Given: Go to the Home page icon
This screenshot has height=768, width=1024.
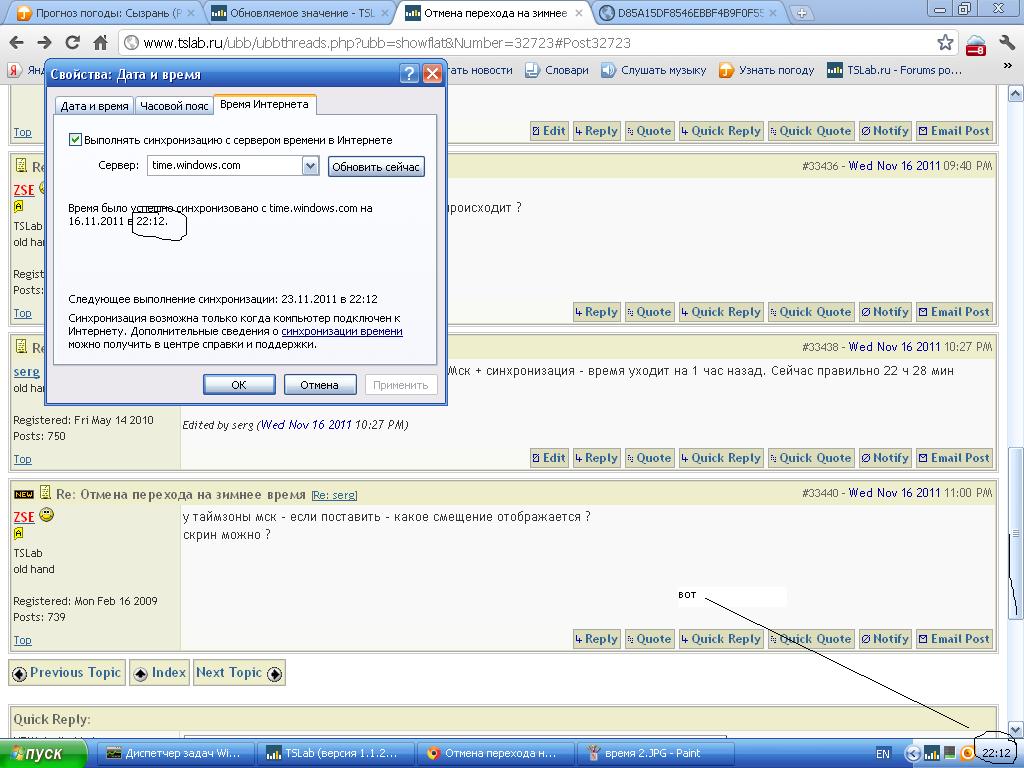Looking at the screenshot, I should click(x=100, y=42).
